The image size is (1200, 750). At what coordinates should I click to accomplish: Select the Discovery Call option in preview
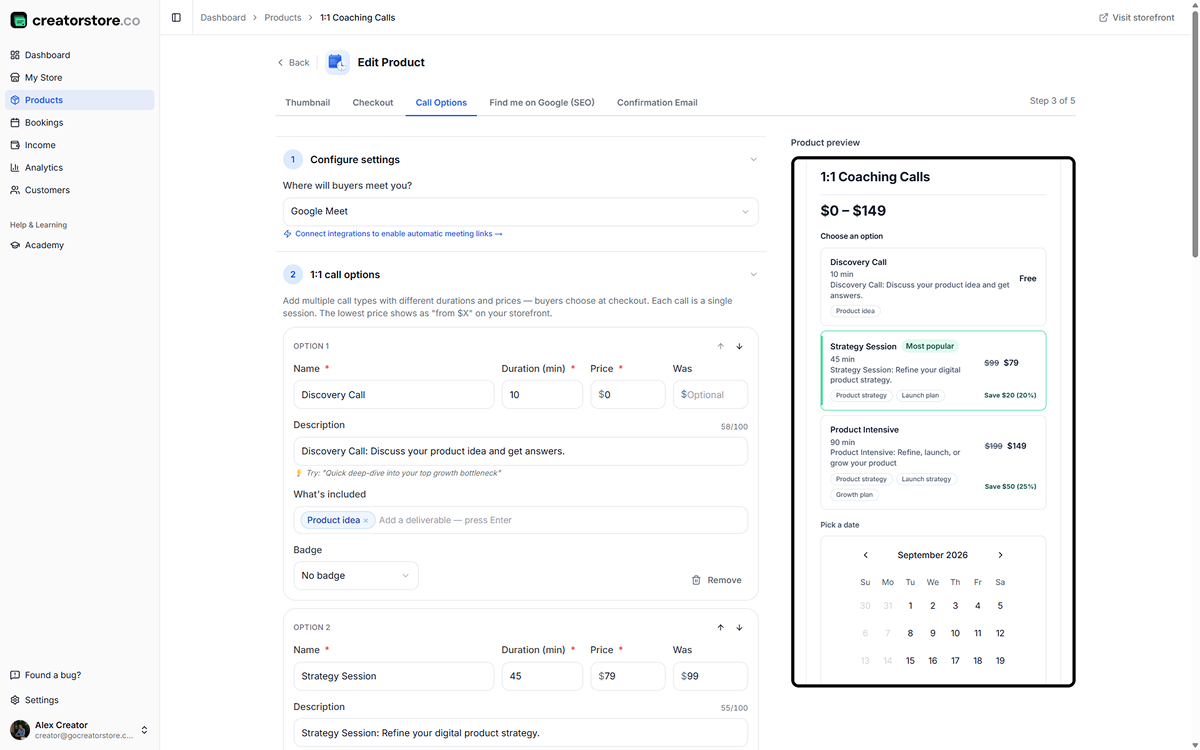pos(933,287)
